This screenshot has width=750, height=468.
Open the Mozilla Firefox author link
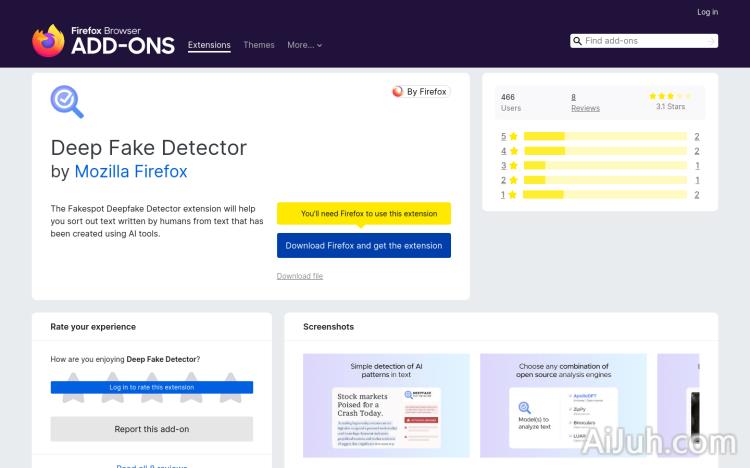131,171
